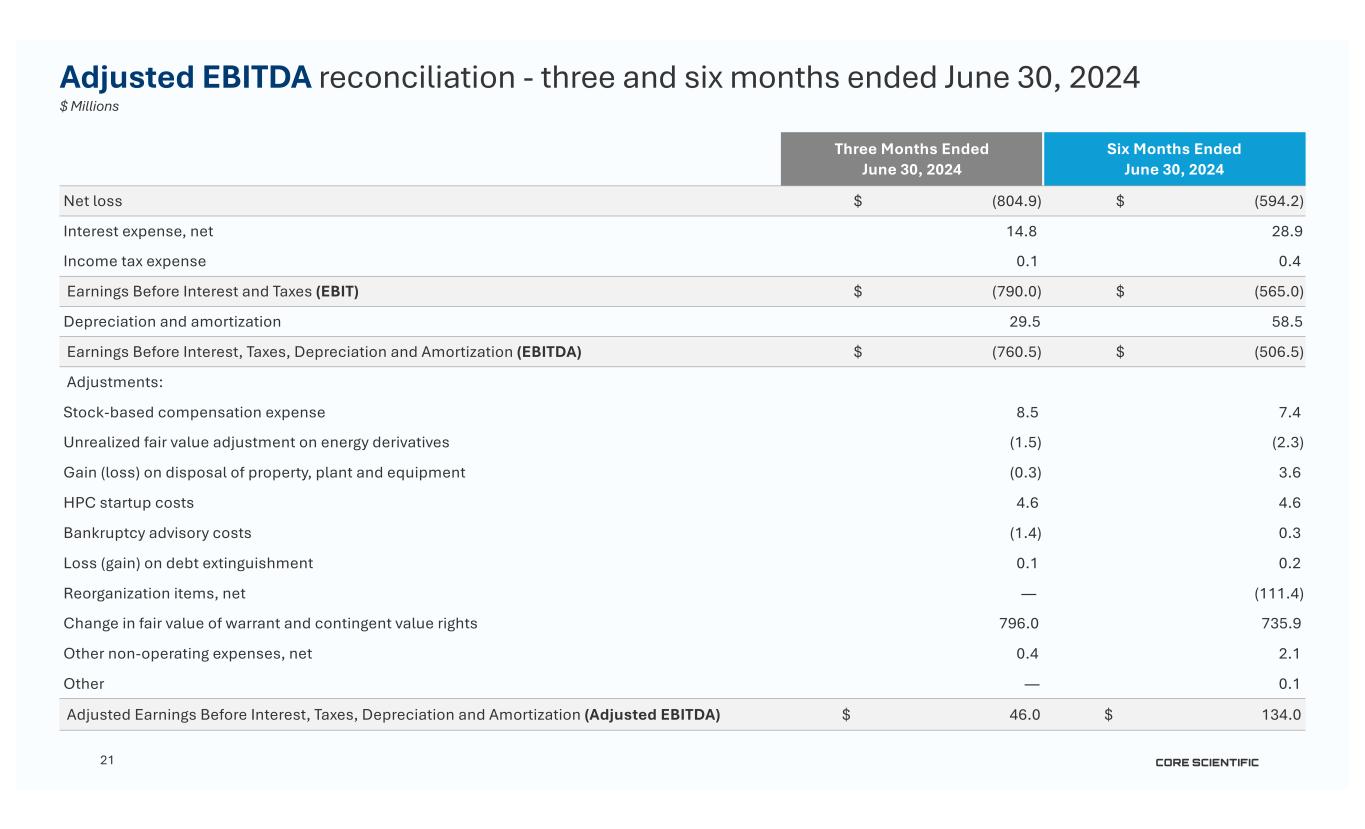Click the Core Scientific logo
The height and width of the screenshot is (829, 1365).
[1206, 763]
